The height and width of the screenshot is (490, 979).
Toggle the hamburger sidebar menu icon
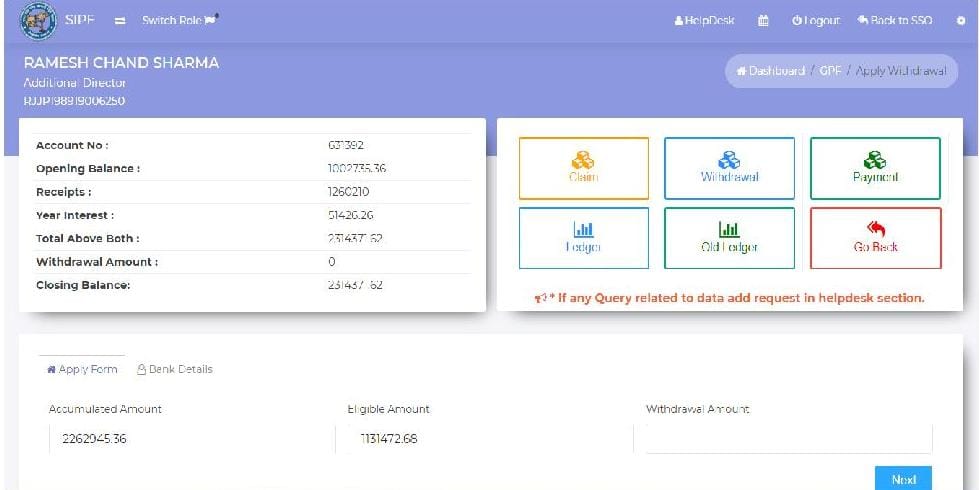click(121, 21)
